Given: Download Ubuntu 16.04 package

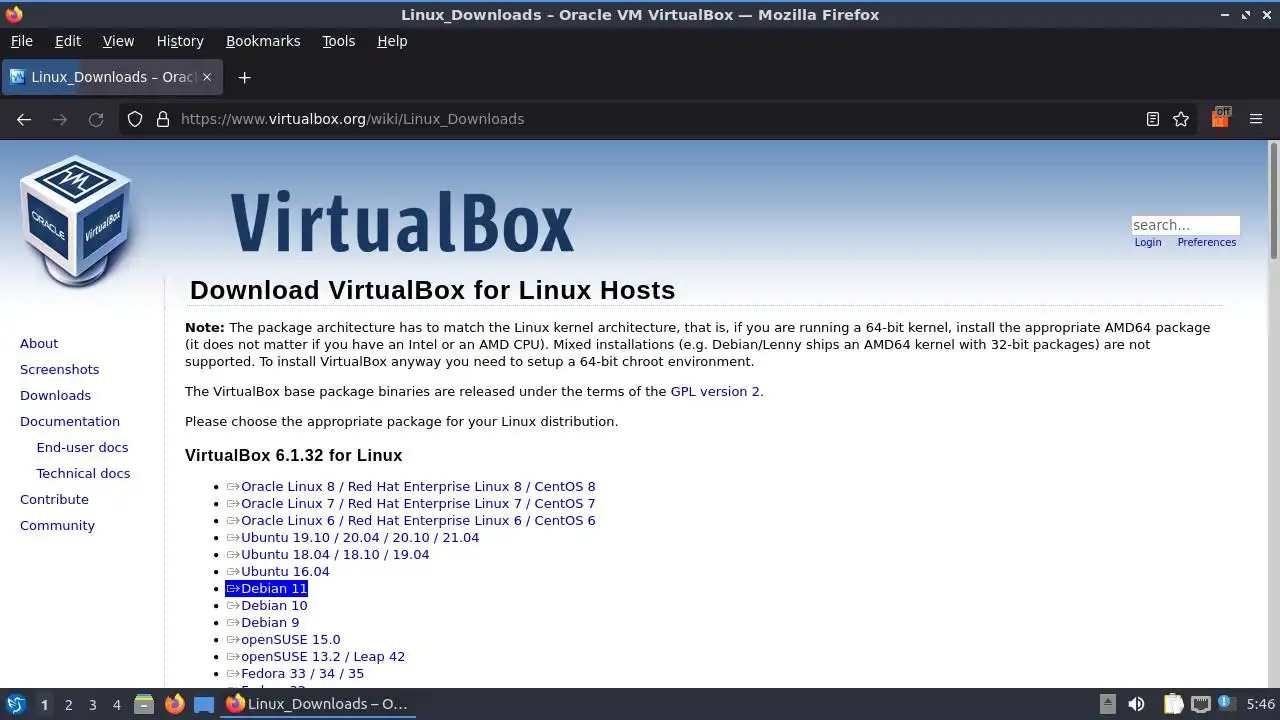Looking at the screenshot, I should [x=278, y=571].
